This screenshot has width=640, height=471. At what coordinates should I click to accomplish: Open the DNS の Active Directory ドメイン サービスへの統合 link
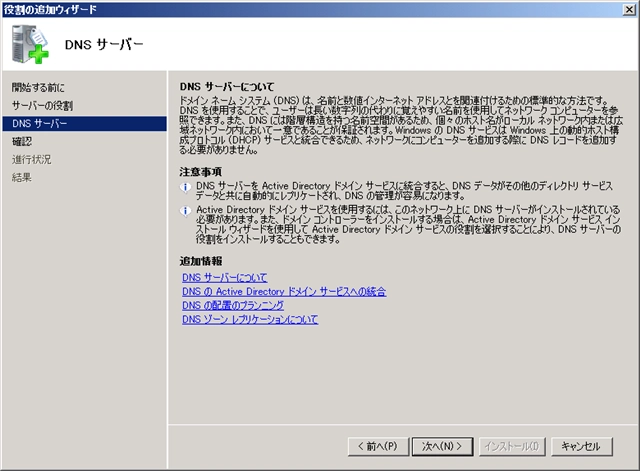(284, 292)
